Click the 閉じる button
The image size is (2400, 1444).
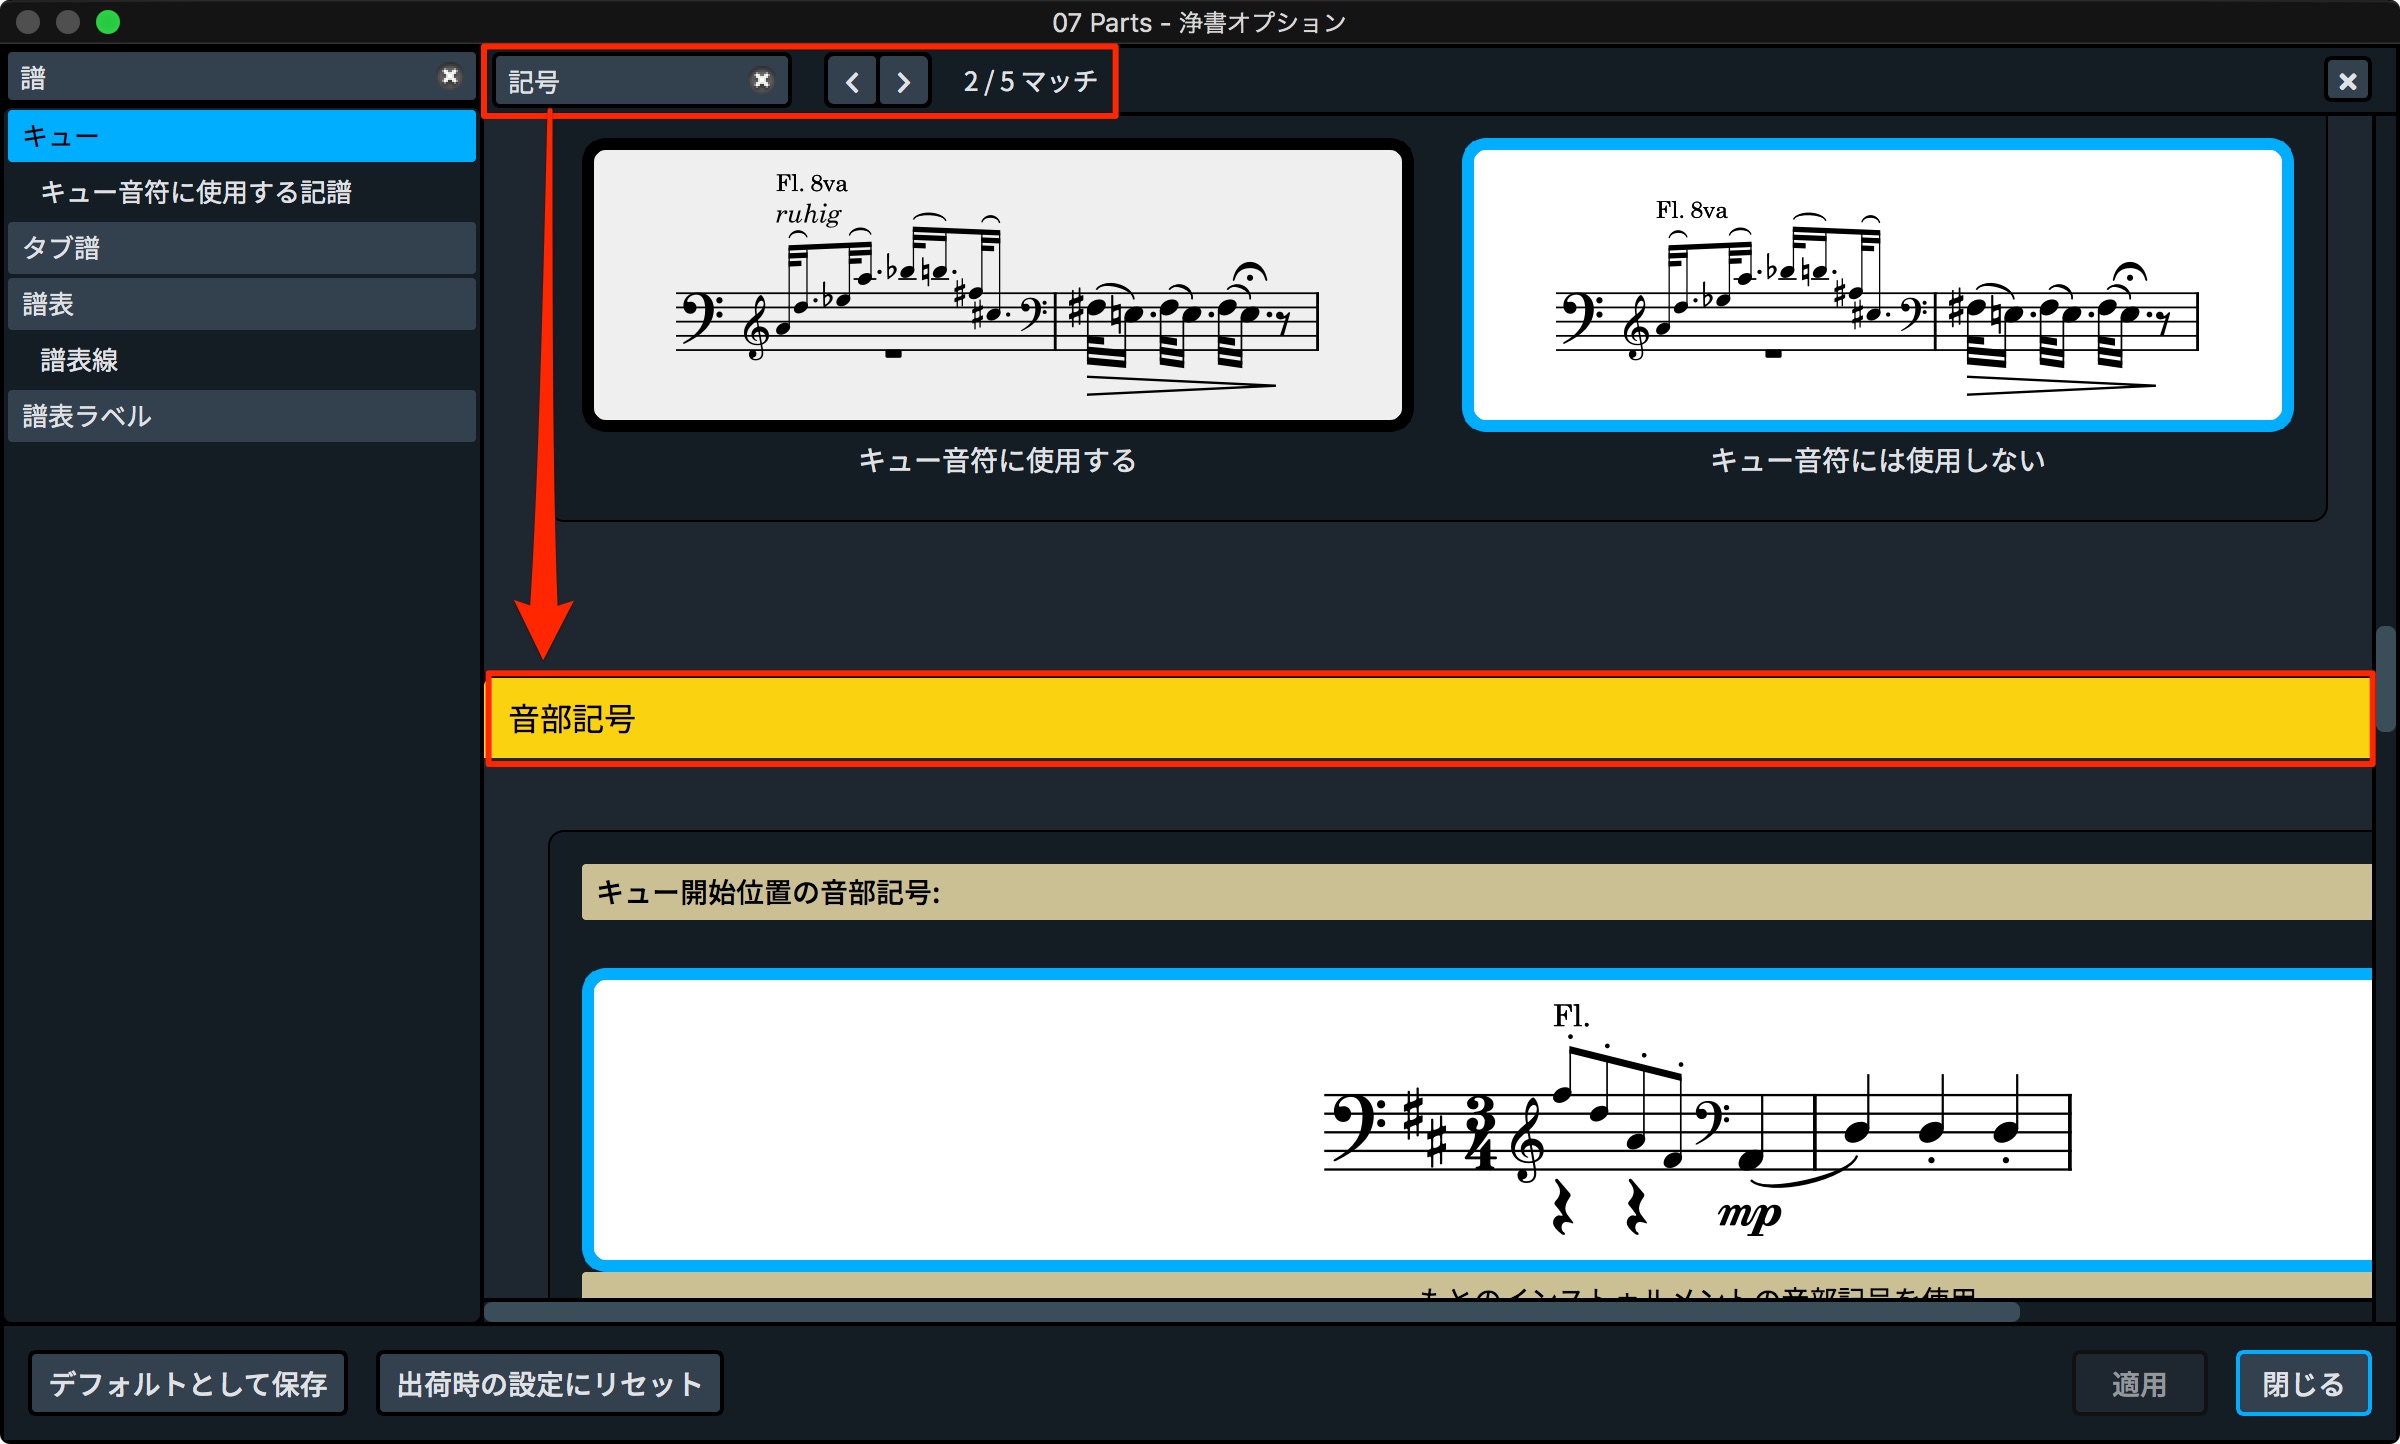(2303, 1384)
